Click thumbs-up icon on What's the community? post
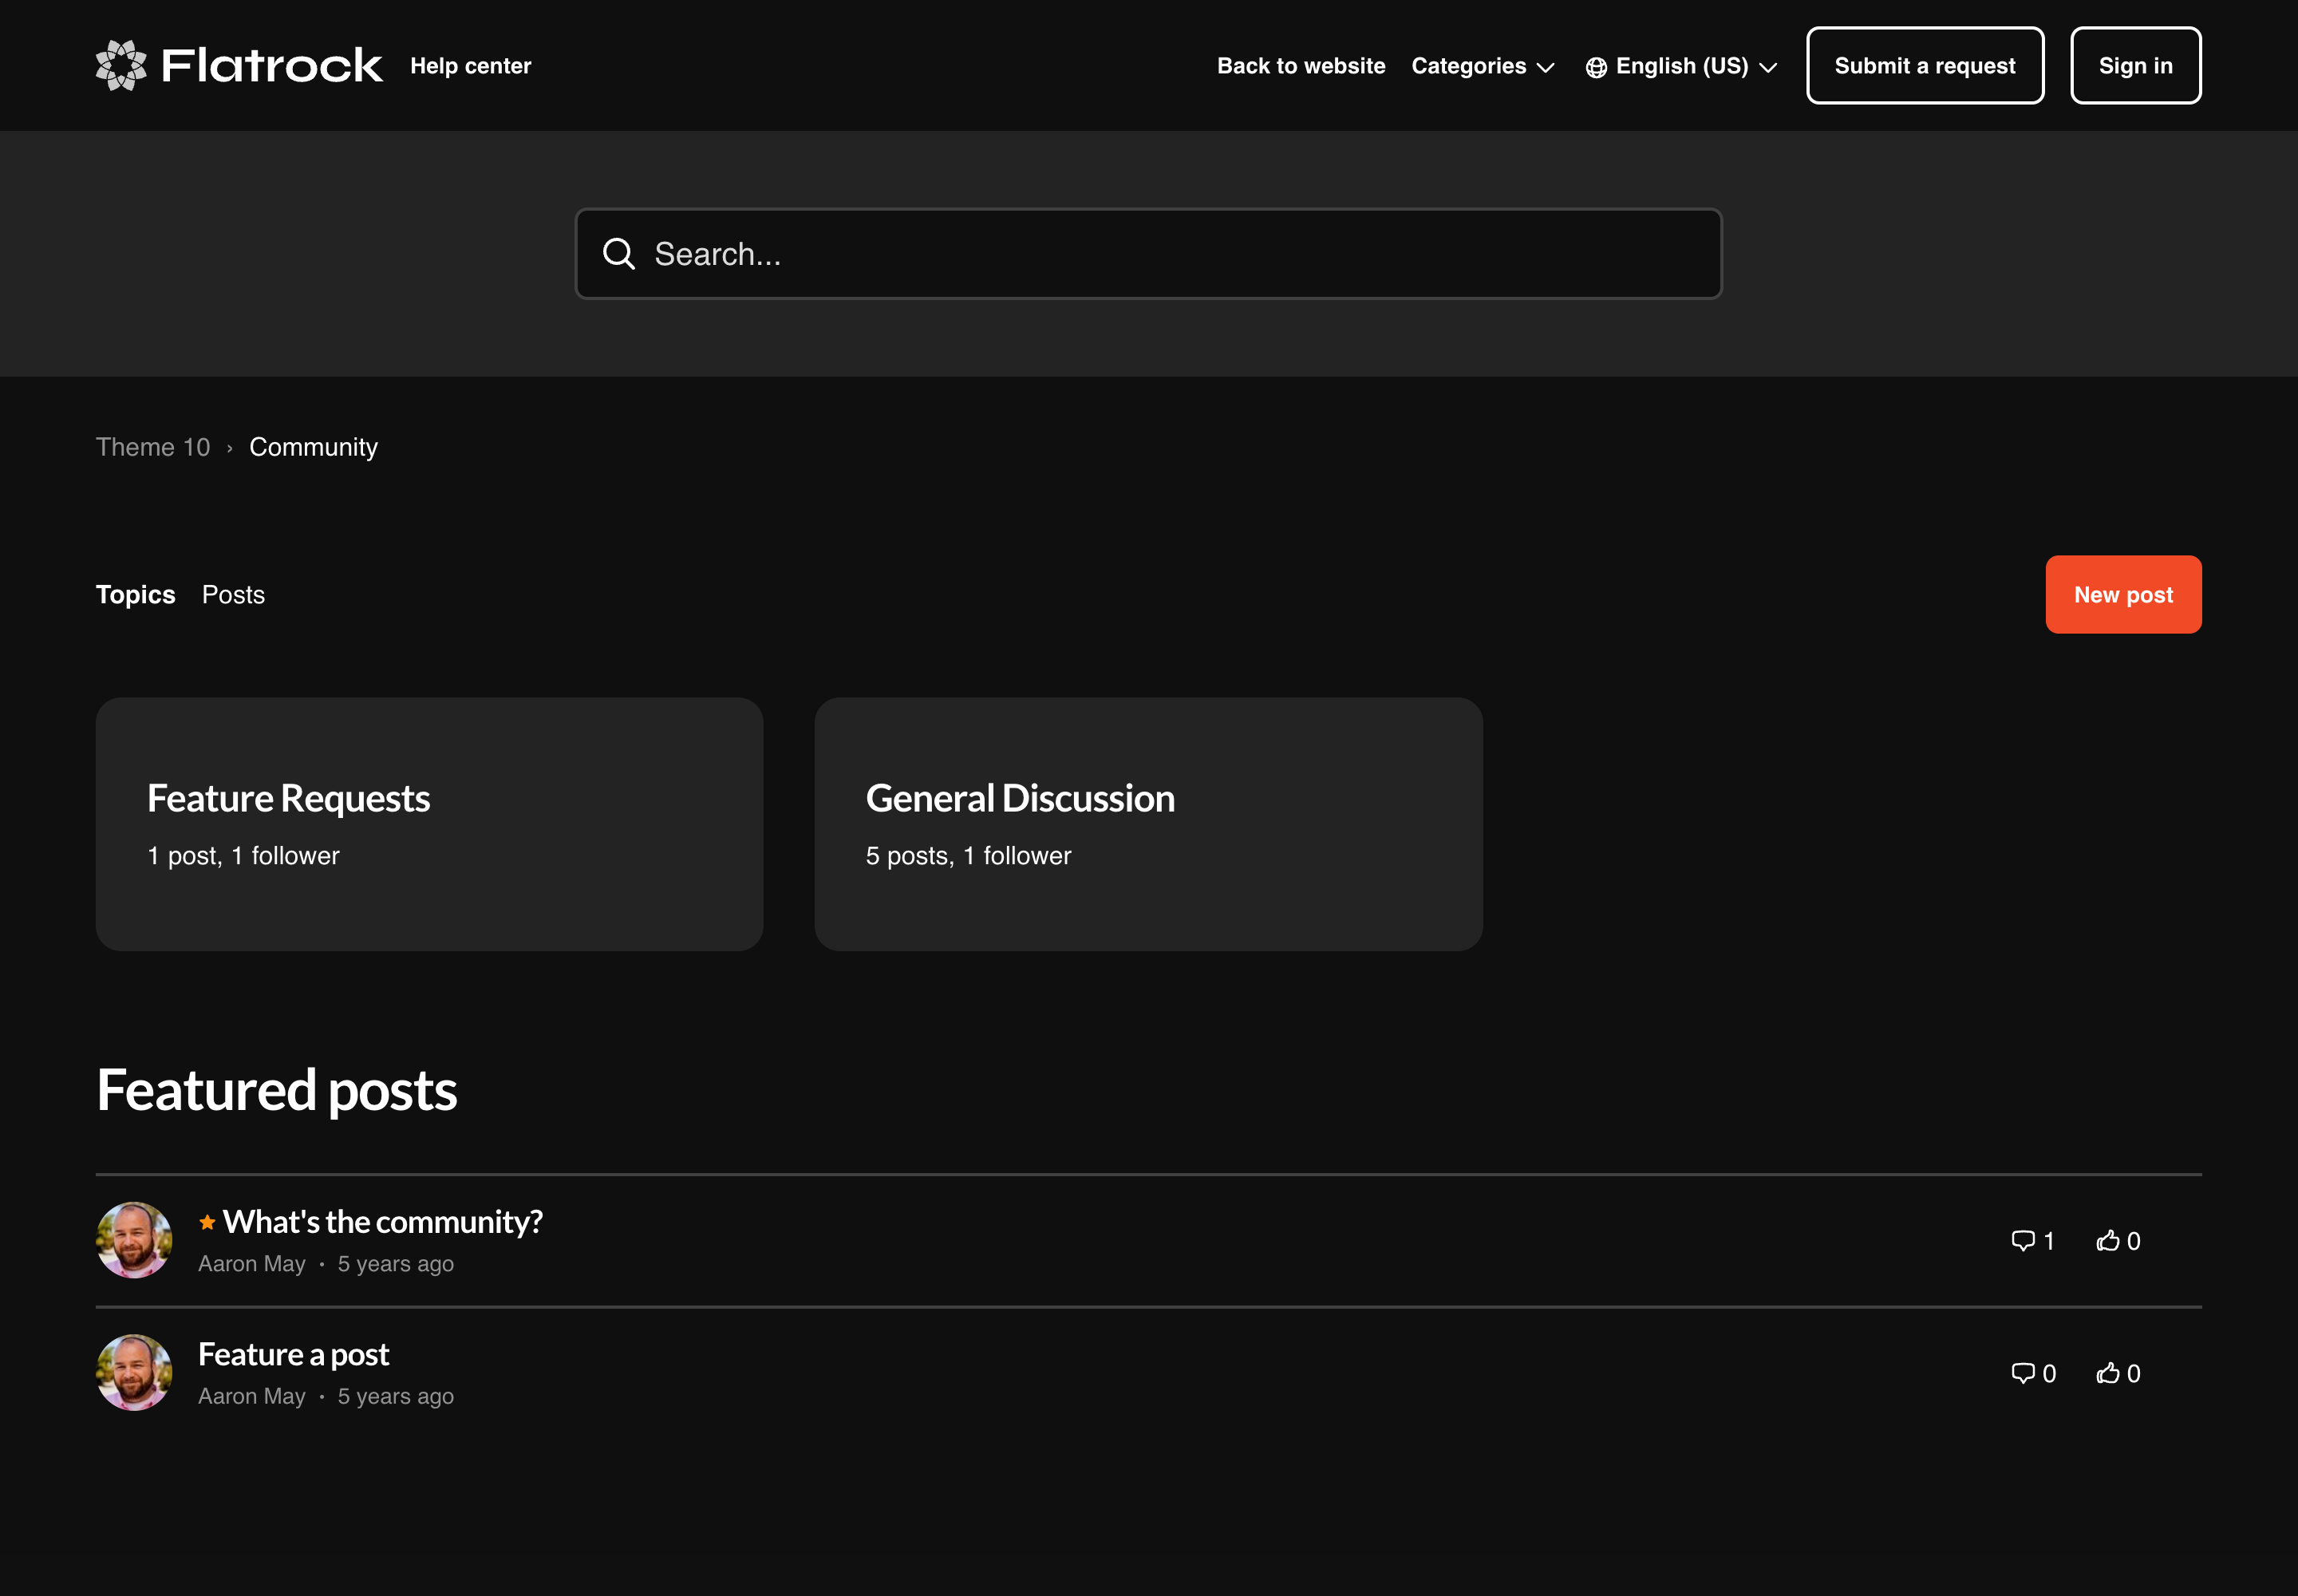The image size is (2298, 1596). coord(2108,1241)
